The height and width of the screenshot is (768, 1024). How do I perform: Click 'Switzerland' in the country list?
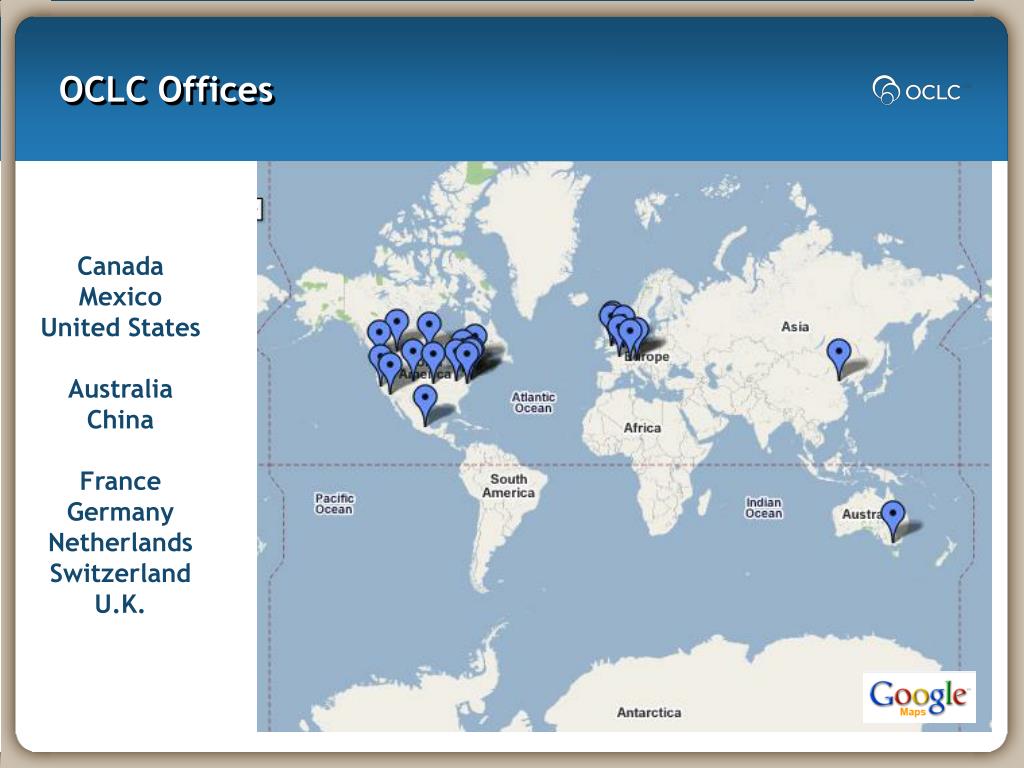[x=120, y=573]
